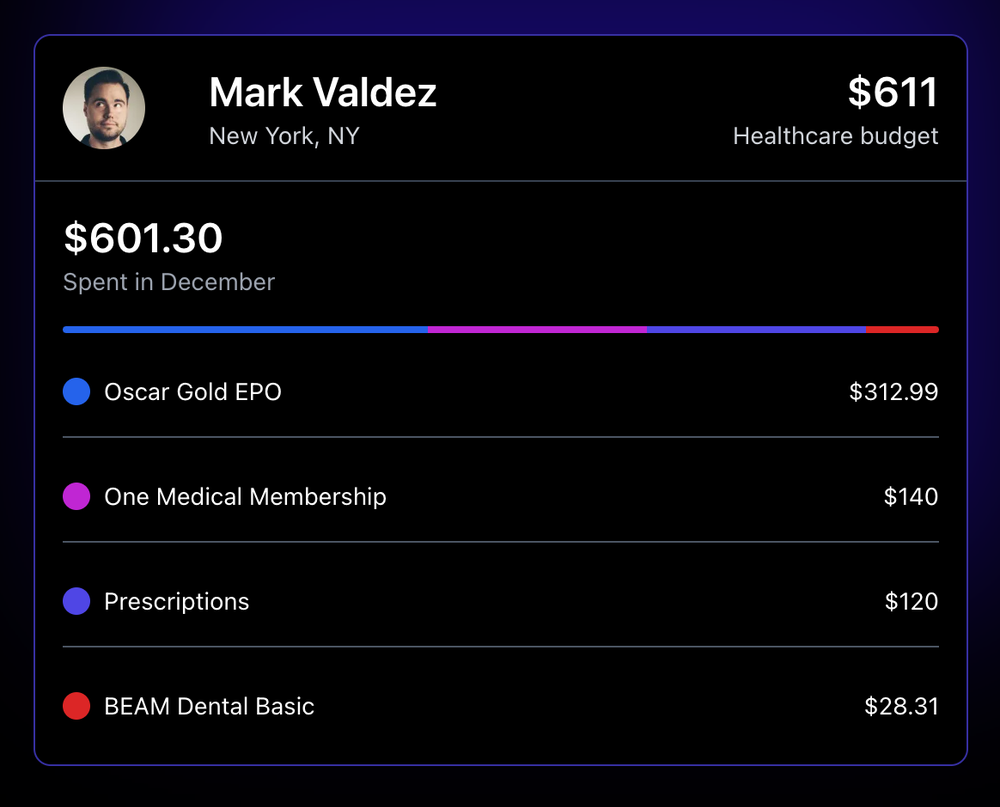The height and width of the screenshot is (807, 1000).
Task: Select the One Medical Membership label
Action: [245, 496]
